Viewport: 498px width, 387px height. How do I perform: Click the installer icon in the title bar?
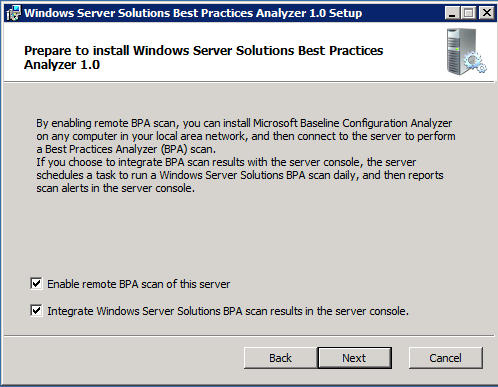(x=13, y=13)
